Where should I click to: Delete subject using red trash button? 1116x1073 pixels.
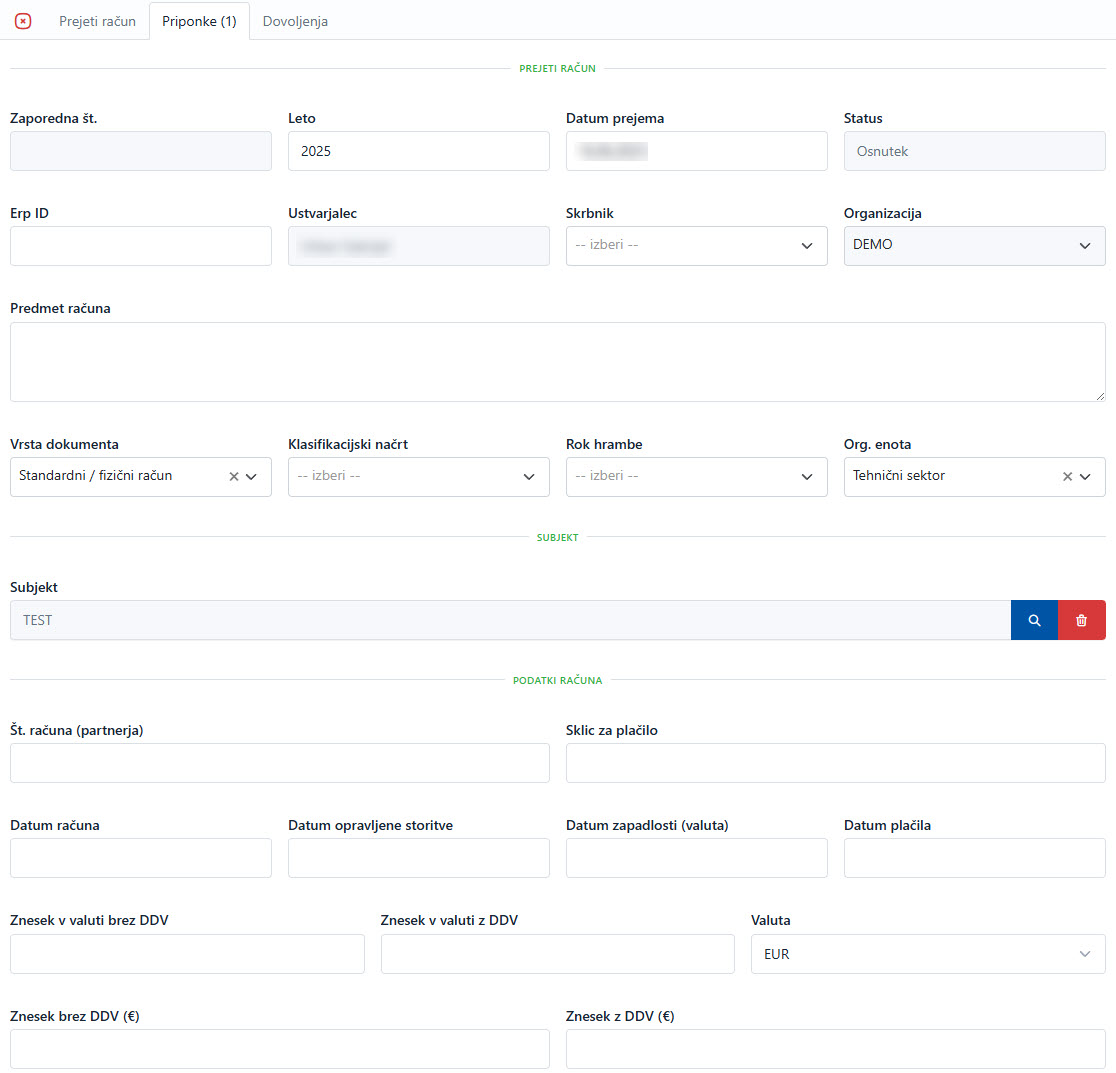point(1081,620)
